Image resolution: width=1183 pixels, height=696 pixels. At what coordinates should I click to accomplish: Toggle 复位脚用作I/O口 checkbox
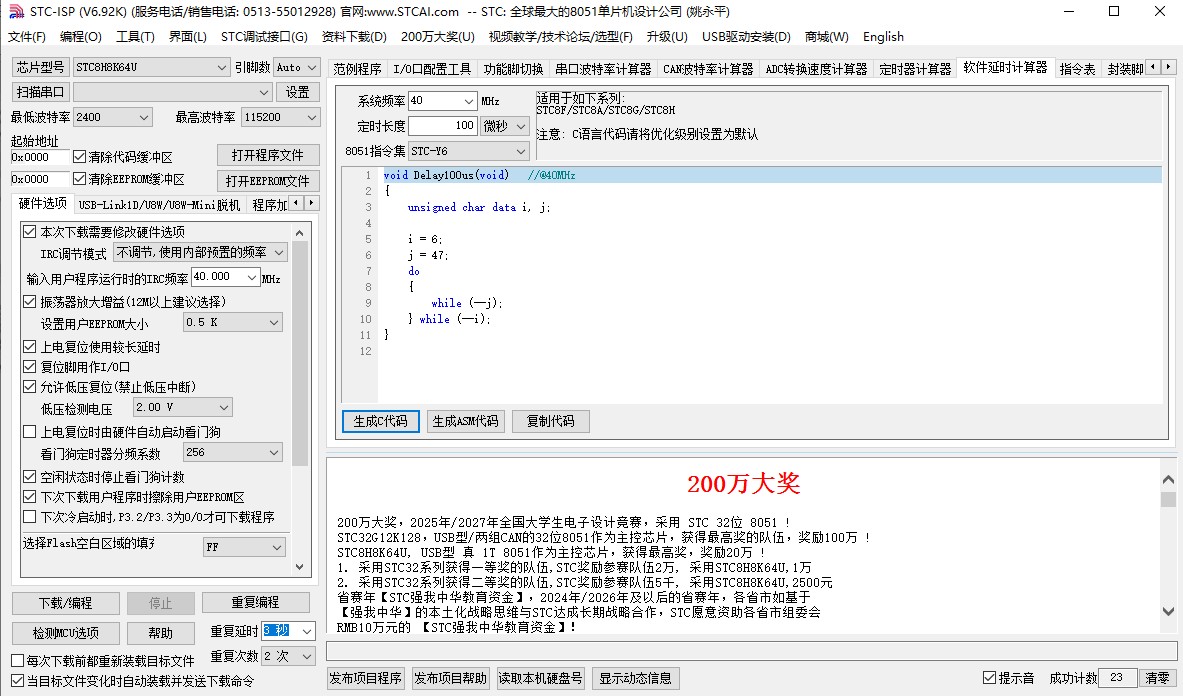tap(29, 366)
